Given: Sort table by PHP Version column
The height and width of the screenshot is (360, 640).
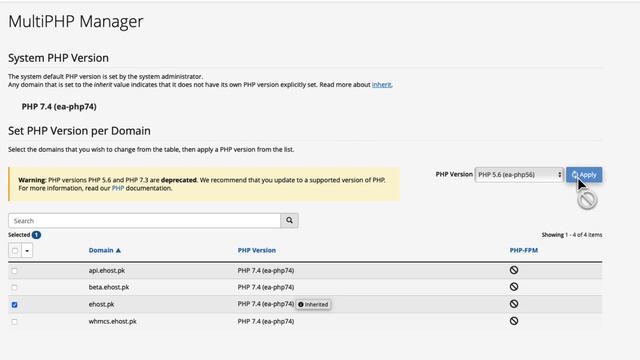Looking at the screenshot, I should point(257,250).
